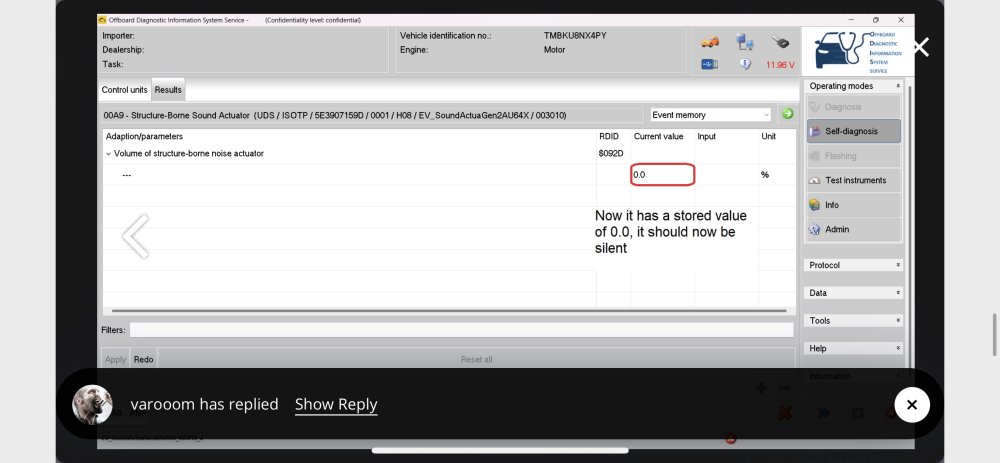
Task: Select Test instruments operating mode
Action: [854, 180]
